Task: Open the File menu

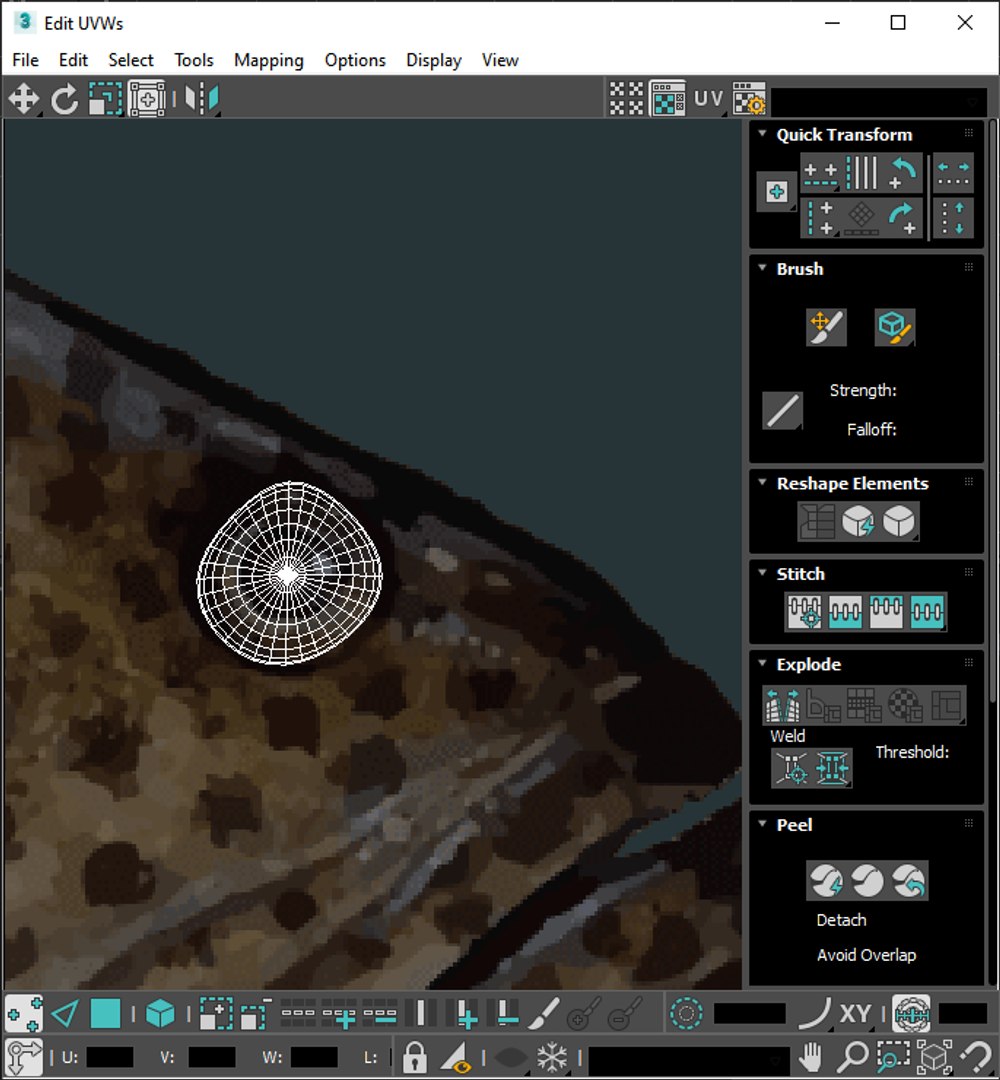Action: tap(25, 60)
